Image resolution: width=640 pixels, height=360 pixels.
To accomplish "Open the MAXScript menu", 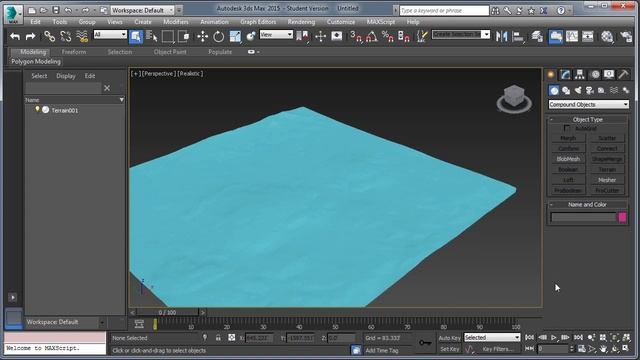I will coord(381,22).
